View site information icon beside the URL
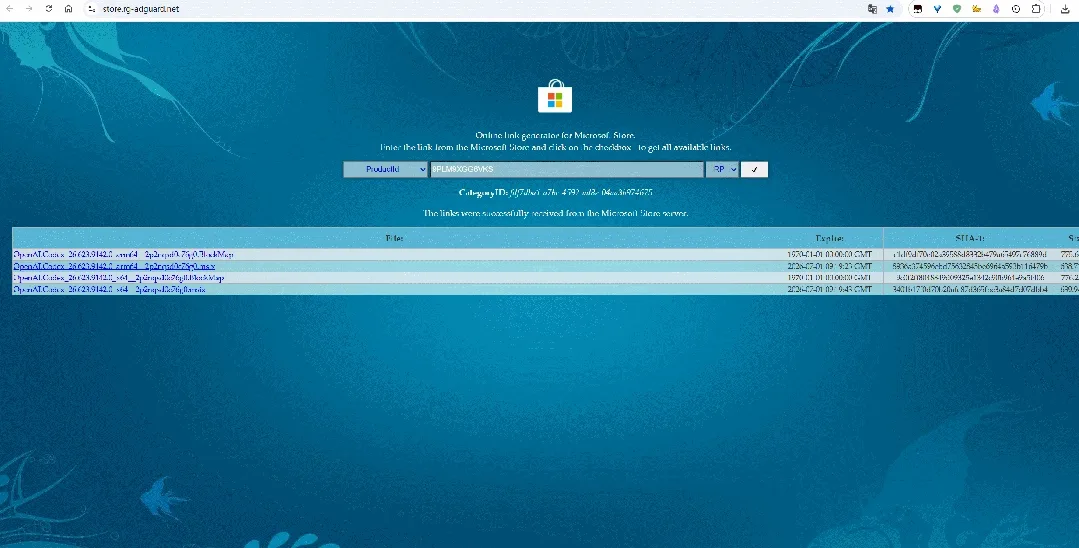This screenshot has width=1079, height=548. click(x=92, y=9)
